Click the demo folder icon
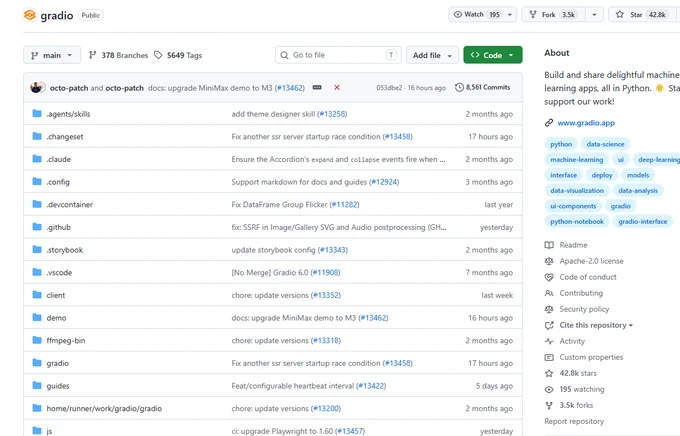The width and height of the screenshot is (680, 436). (37, 317)
